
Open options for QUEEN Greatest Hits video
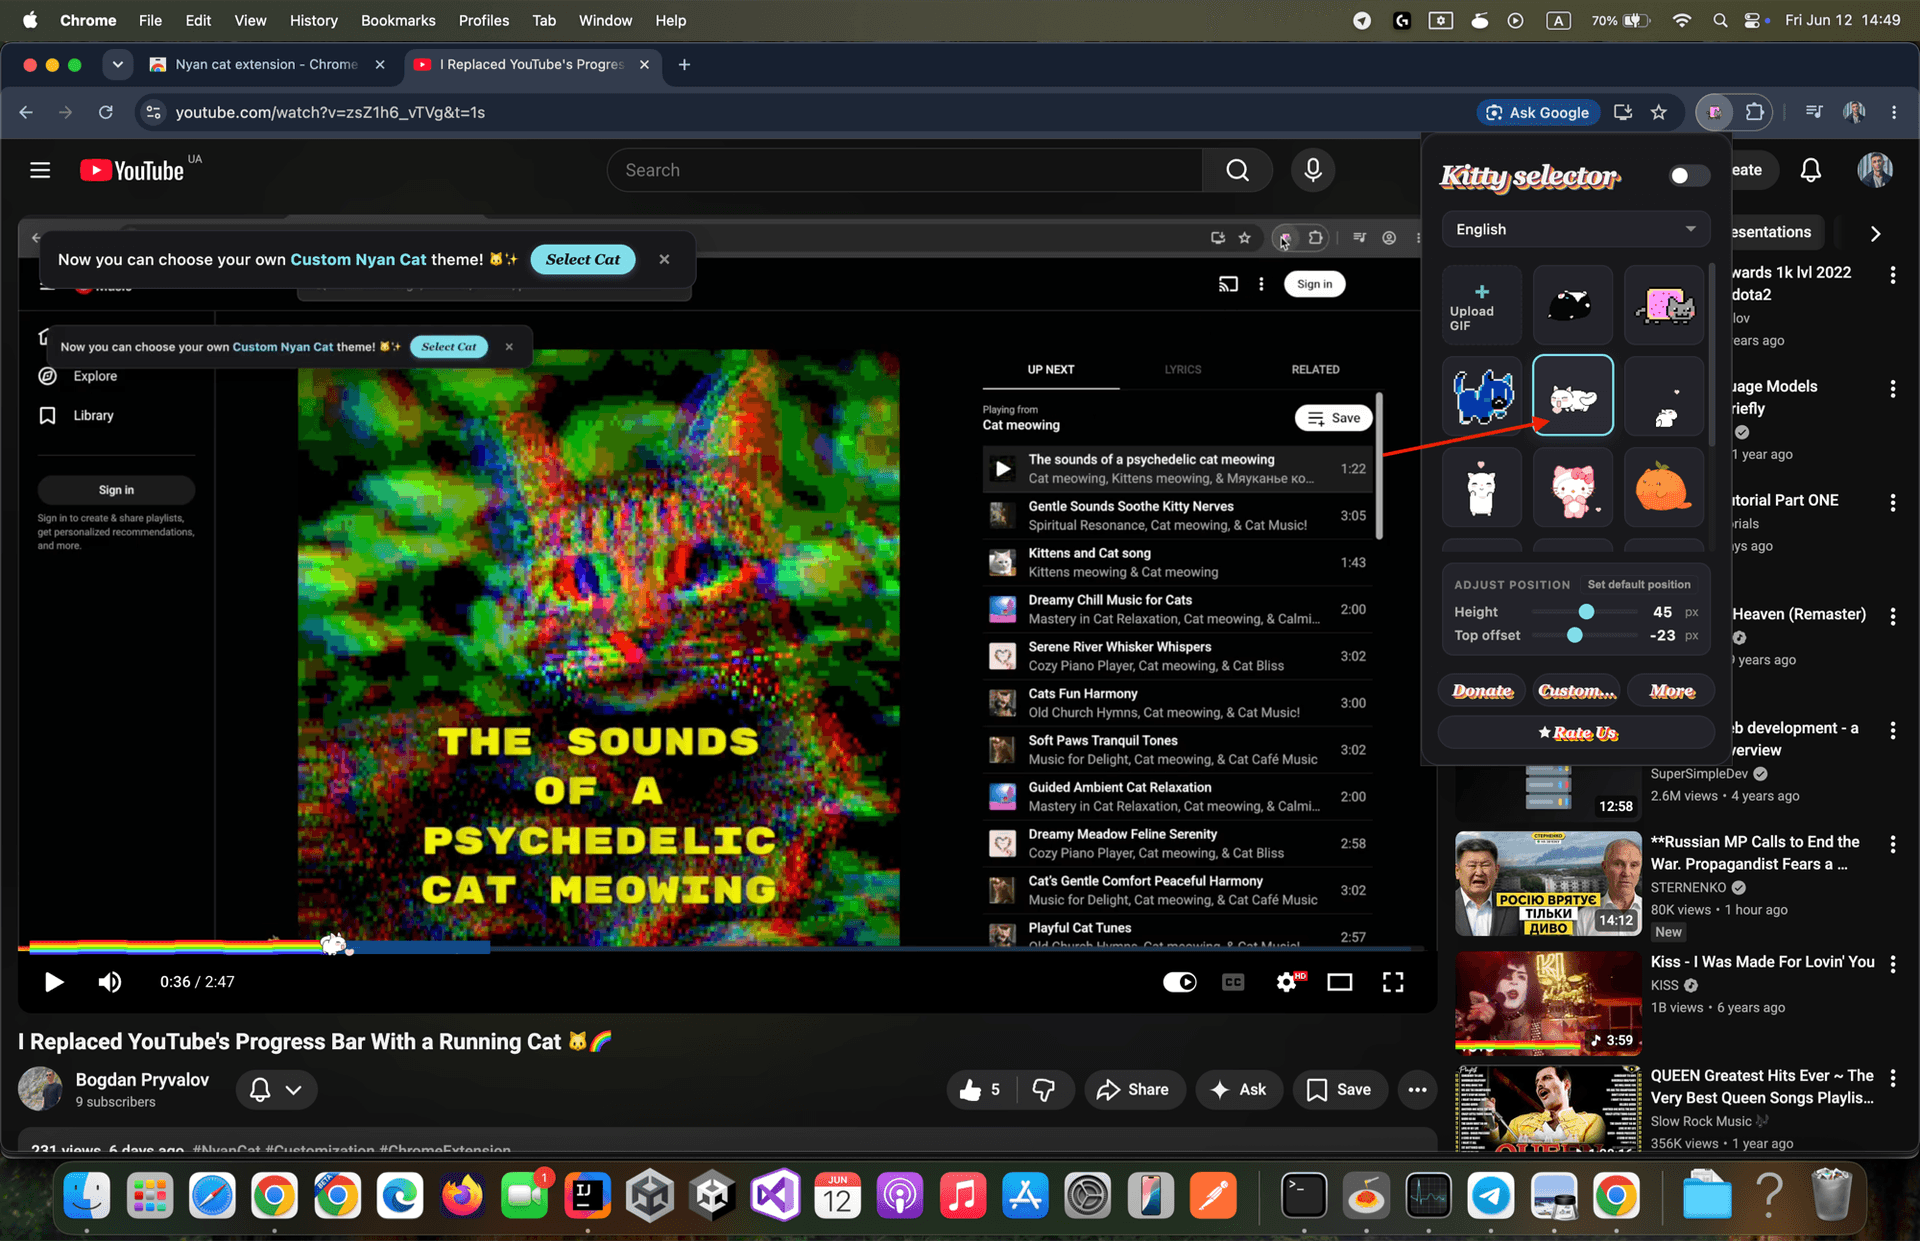(1893, 1078)
